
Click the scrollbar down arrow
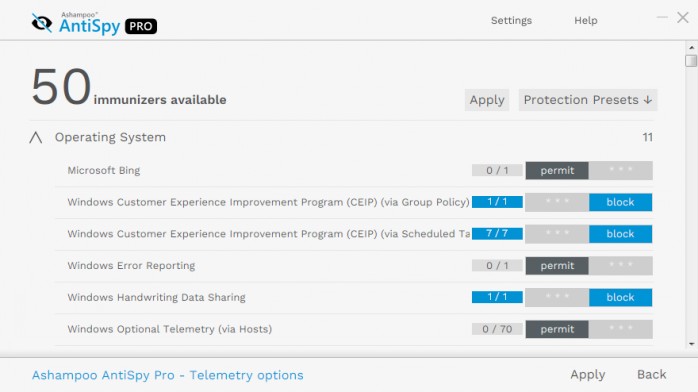click(x=691, y=344)
